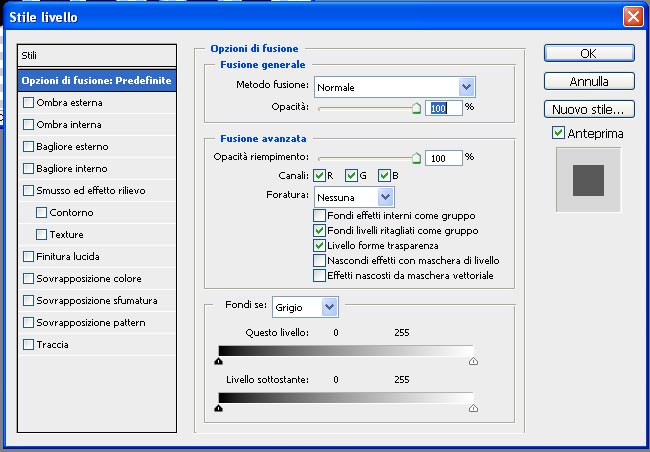Check Effetti nascosti da maschera vettoriale
The width and height of the screenshot is (650, 452).
(319, 275)
